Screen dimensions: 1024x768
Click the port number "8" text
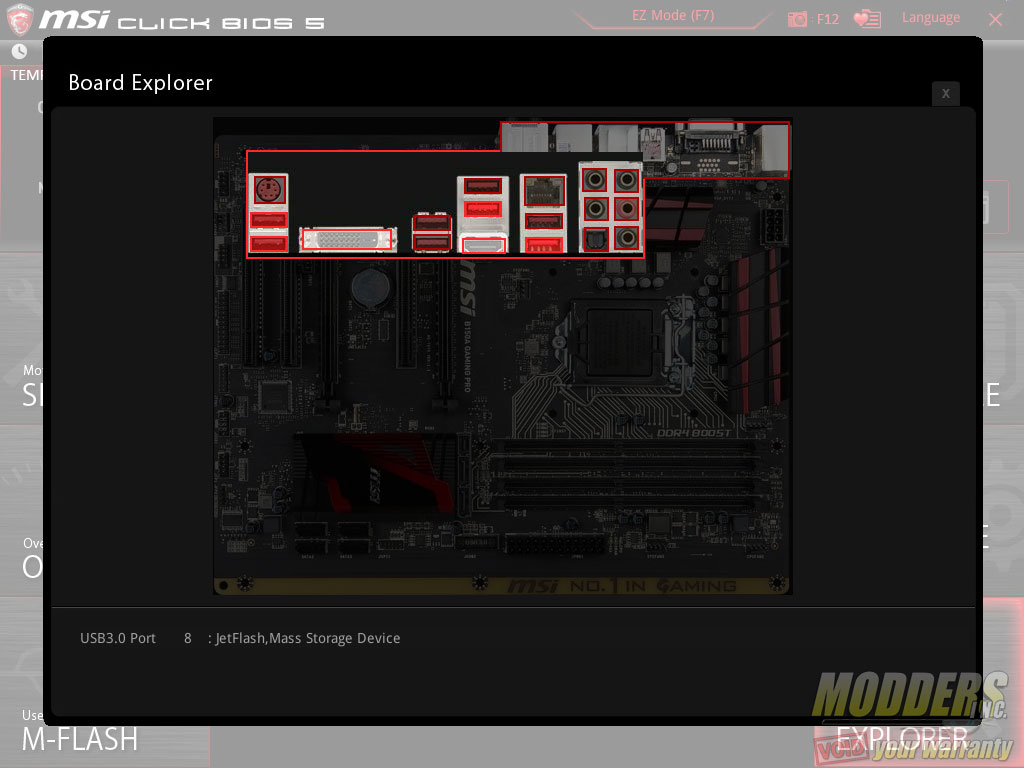coord(187,638)
